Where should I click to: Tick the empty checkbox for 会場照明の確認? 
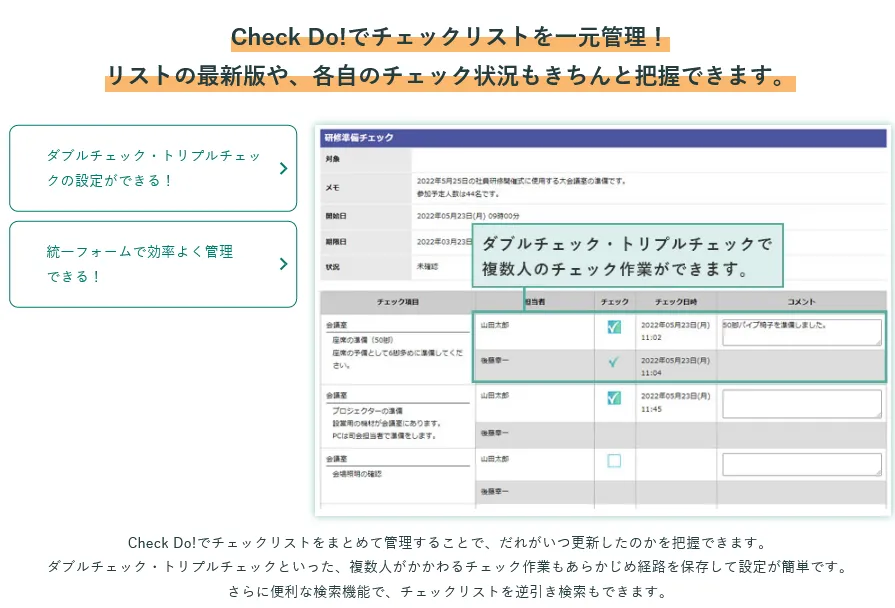coord(614,461)
